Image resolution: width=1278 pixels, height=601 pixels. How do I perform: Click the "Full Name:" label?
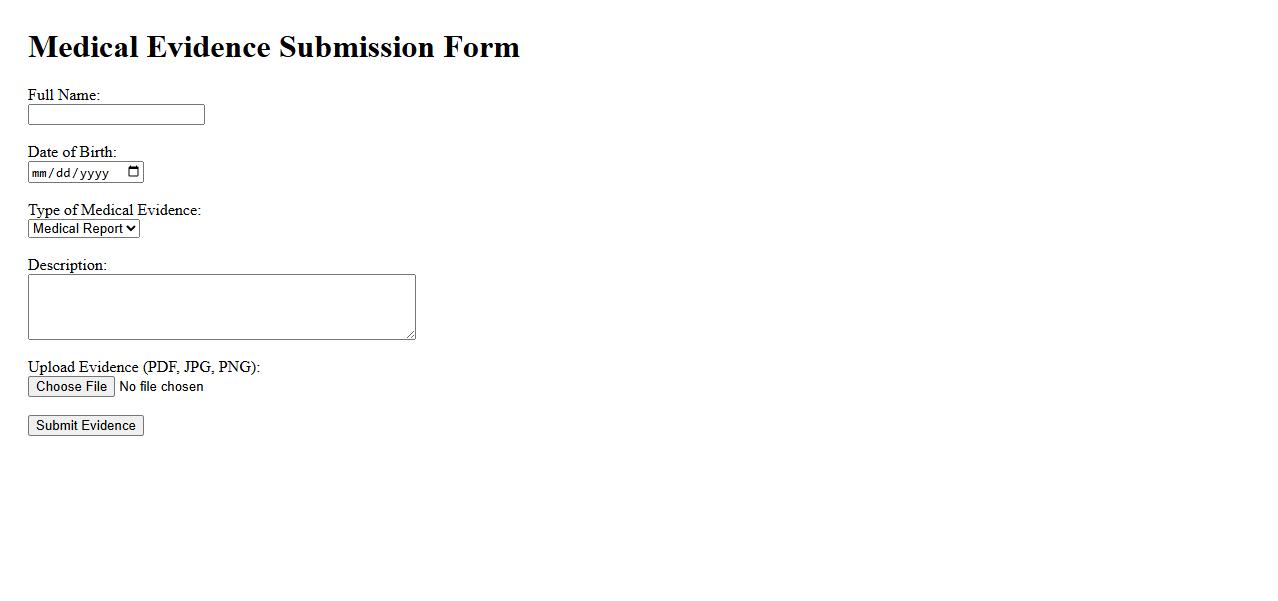coord(64,96)
